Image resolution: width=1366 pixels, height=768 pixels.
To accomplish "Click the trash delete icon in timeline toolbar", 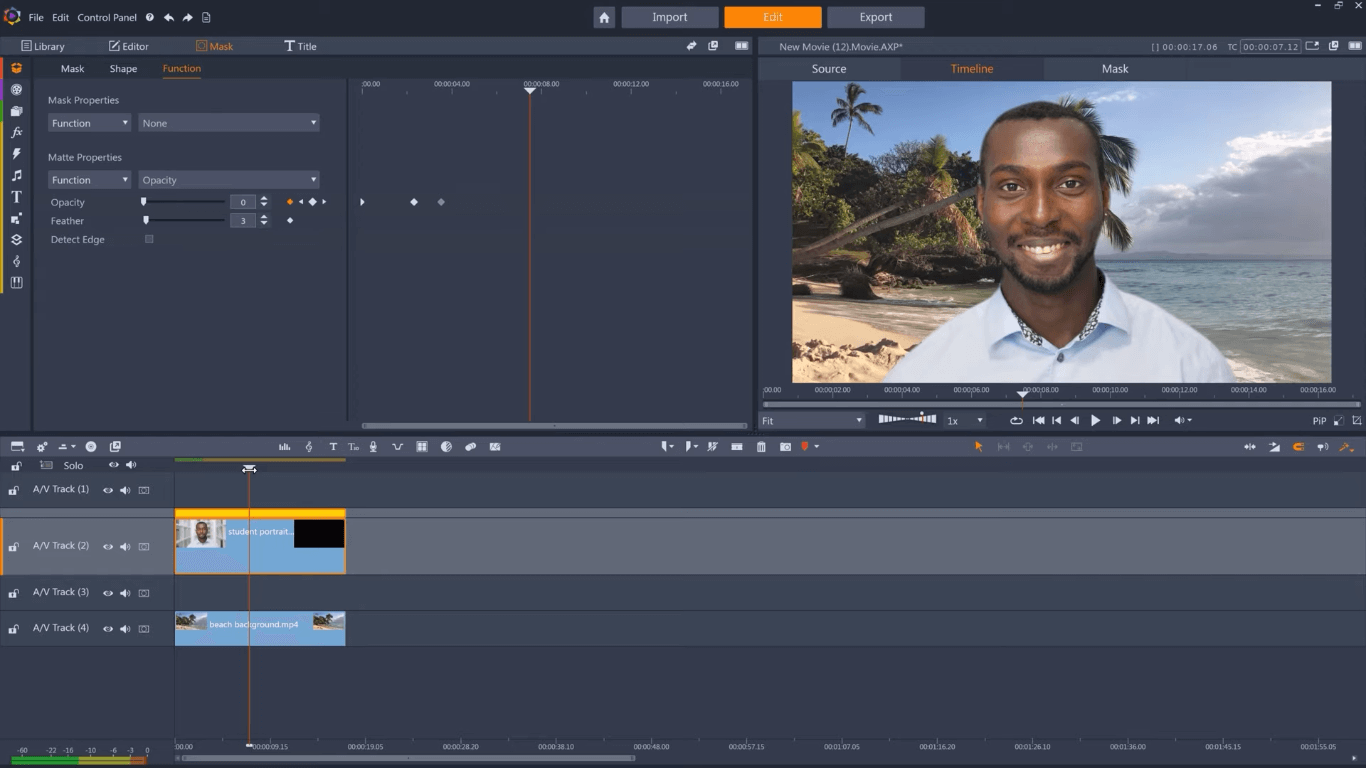I will [761, 447].
